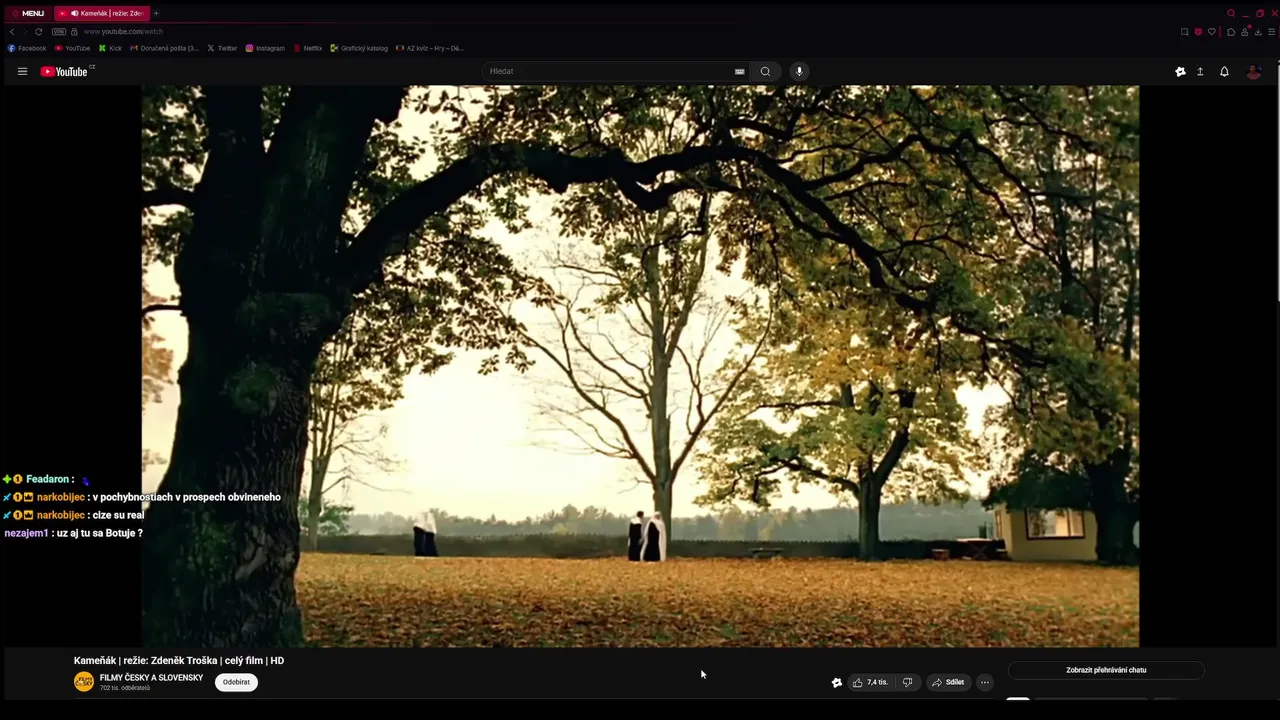Open the YouTube account avatar menu
Image resolution: width=1280 pixels, height=720 pixels.
click(1253, 71)
